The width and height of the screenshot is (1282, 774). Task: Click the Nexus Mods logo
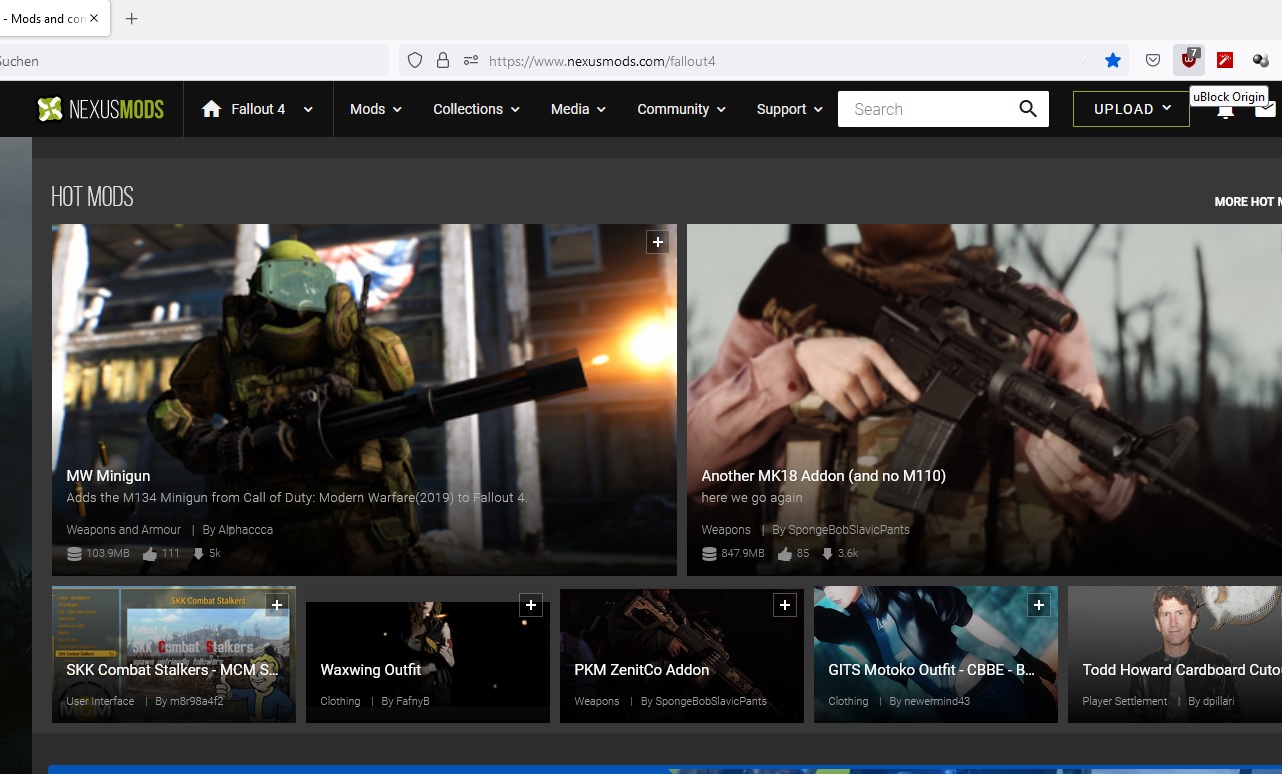pos(100,109)
